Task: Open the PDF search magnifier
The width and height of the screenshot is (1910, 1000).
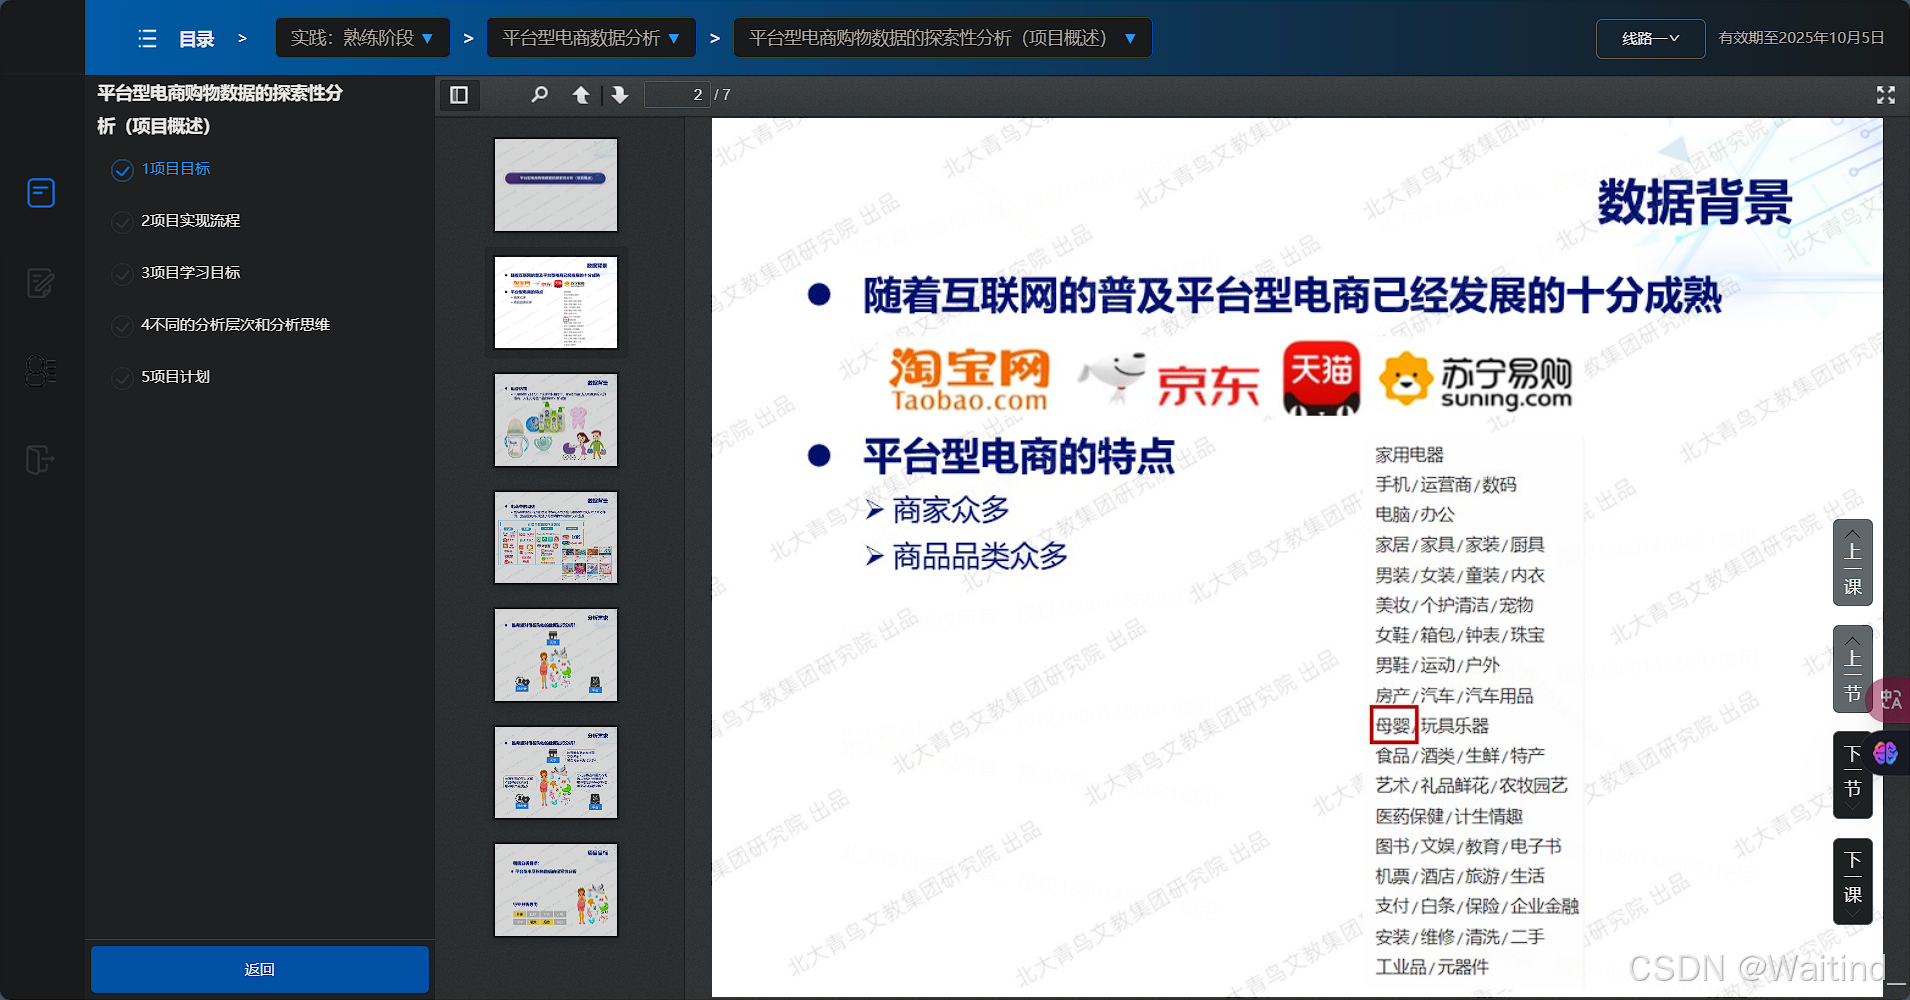Action: tap(540, 95)
